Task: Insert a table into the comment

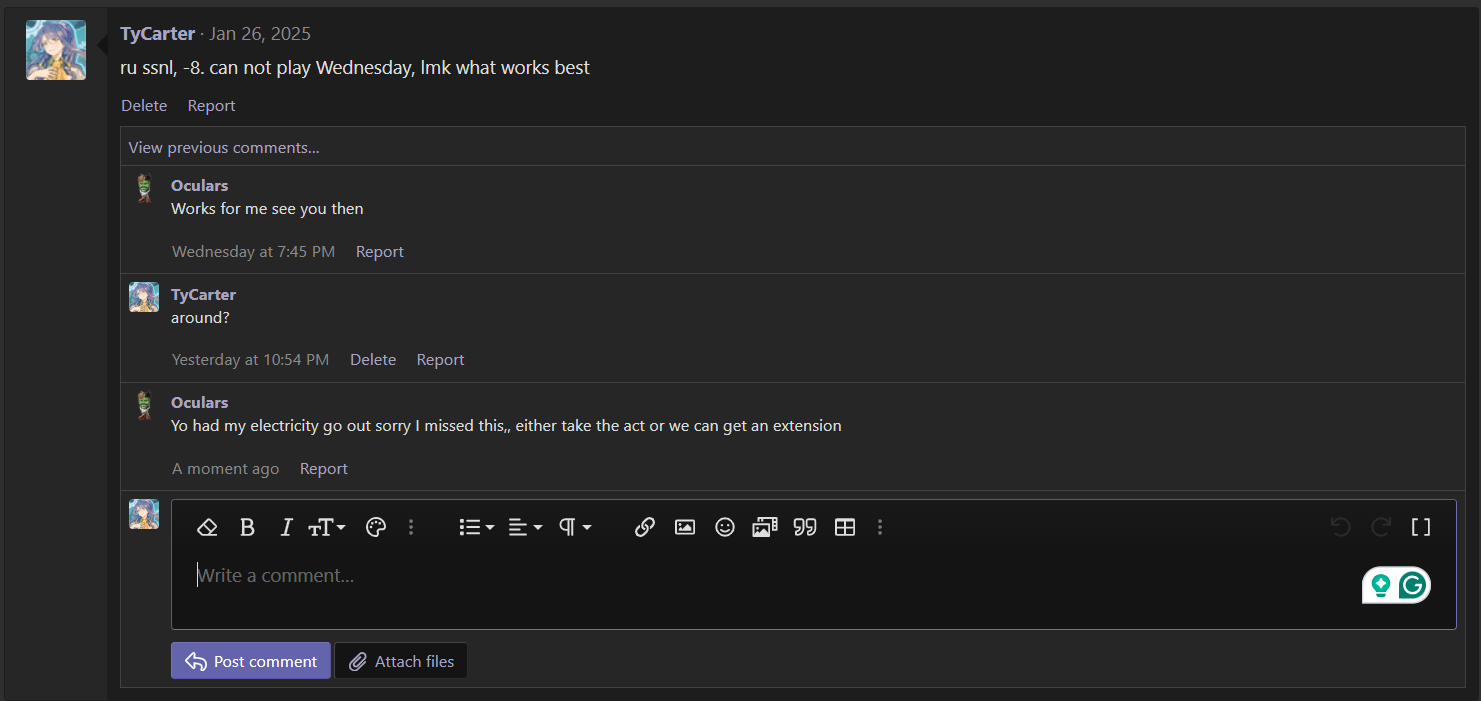Action: (844, 527)
